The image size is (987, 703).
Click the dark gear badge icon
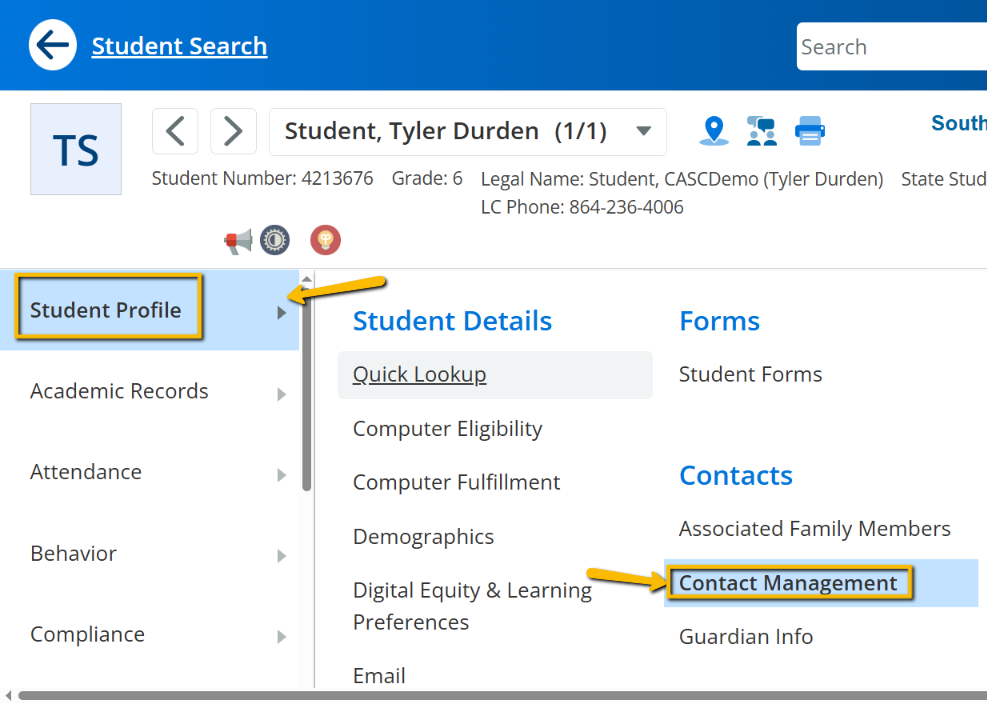[275, 240]
